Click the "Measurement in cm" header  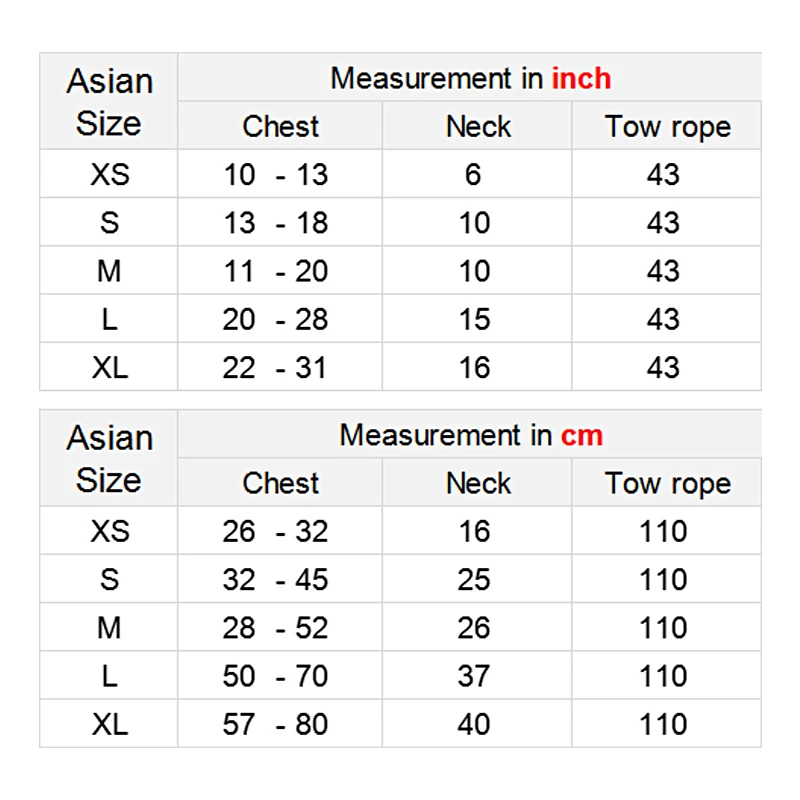(470, 435)
